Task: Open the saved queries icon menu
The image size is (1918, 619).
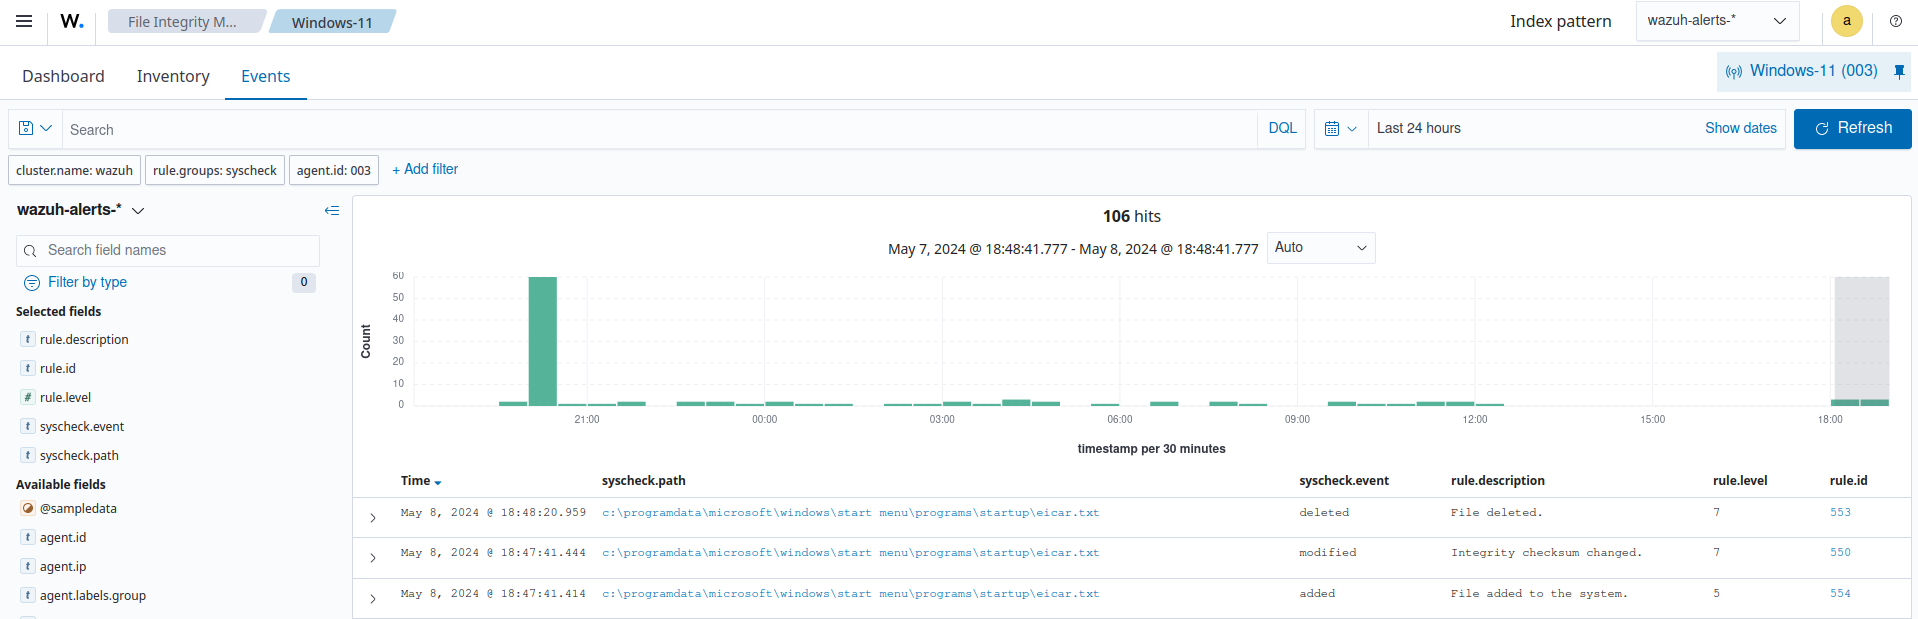Action: pyautogui.click(x=35, y=129)
